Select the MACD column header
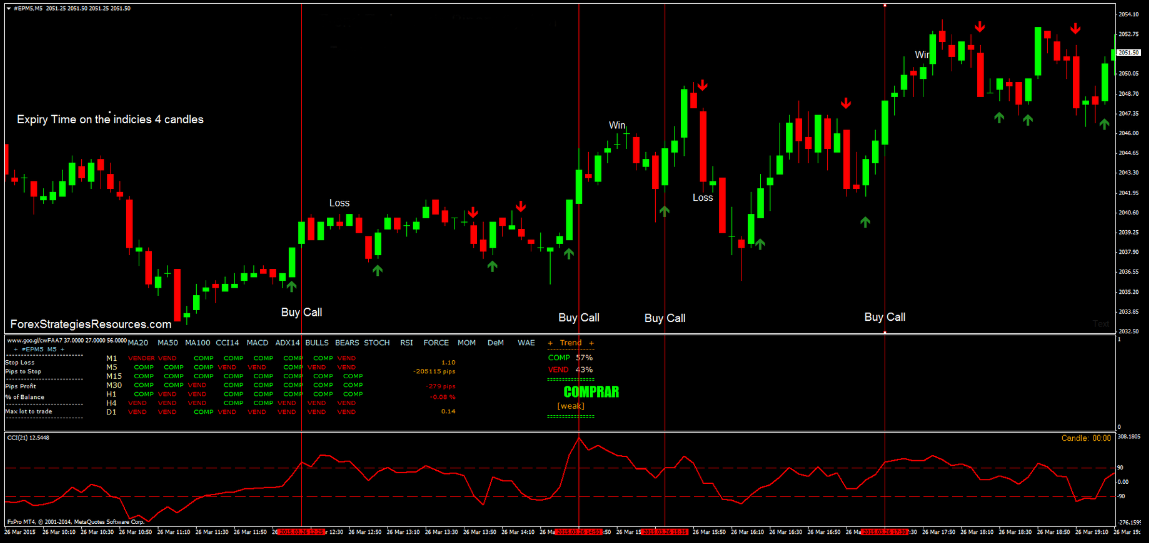 click(x=257, y=342)
